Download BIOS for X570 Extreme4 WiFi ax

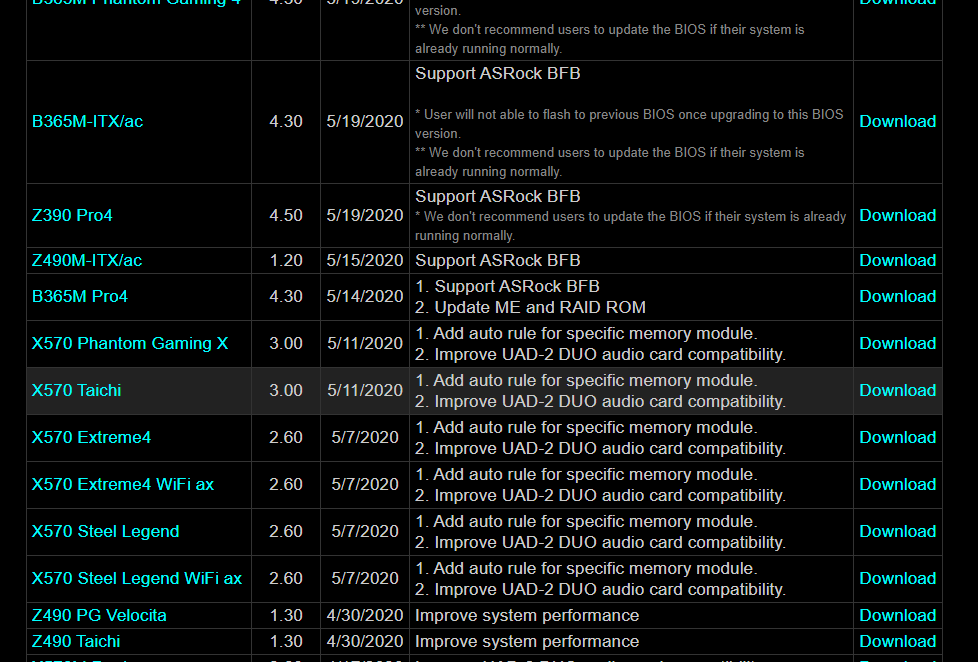[x=898, y=484]
